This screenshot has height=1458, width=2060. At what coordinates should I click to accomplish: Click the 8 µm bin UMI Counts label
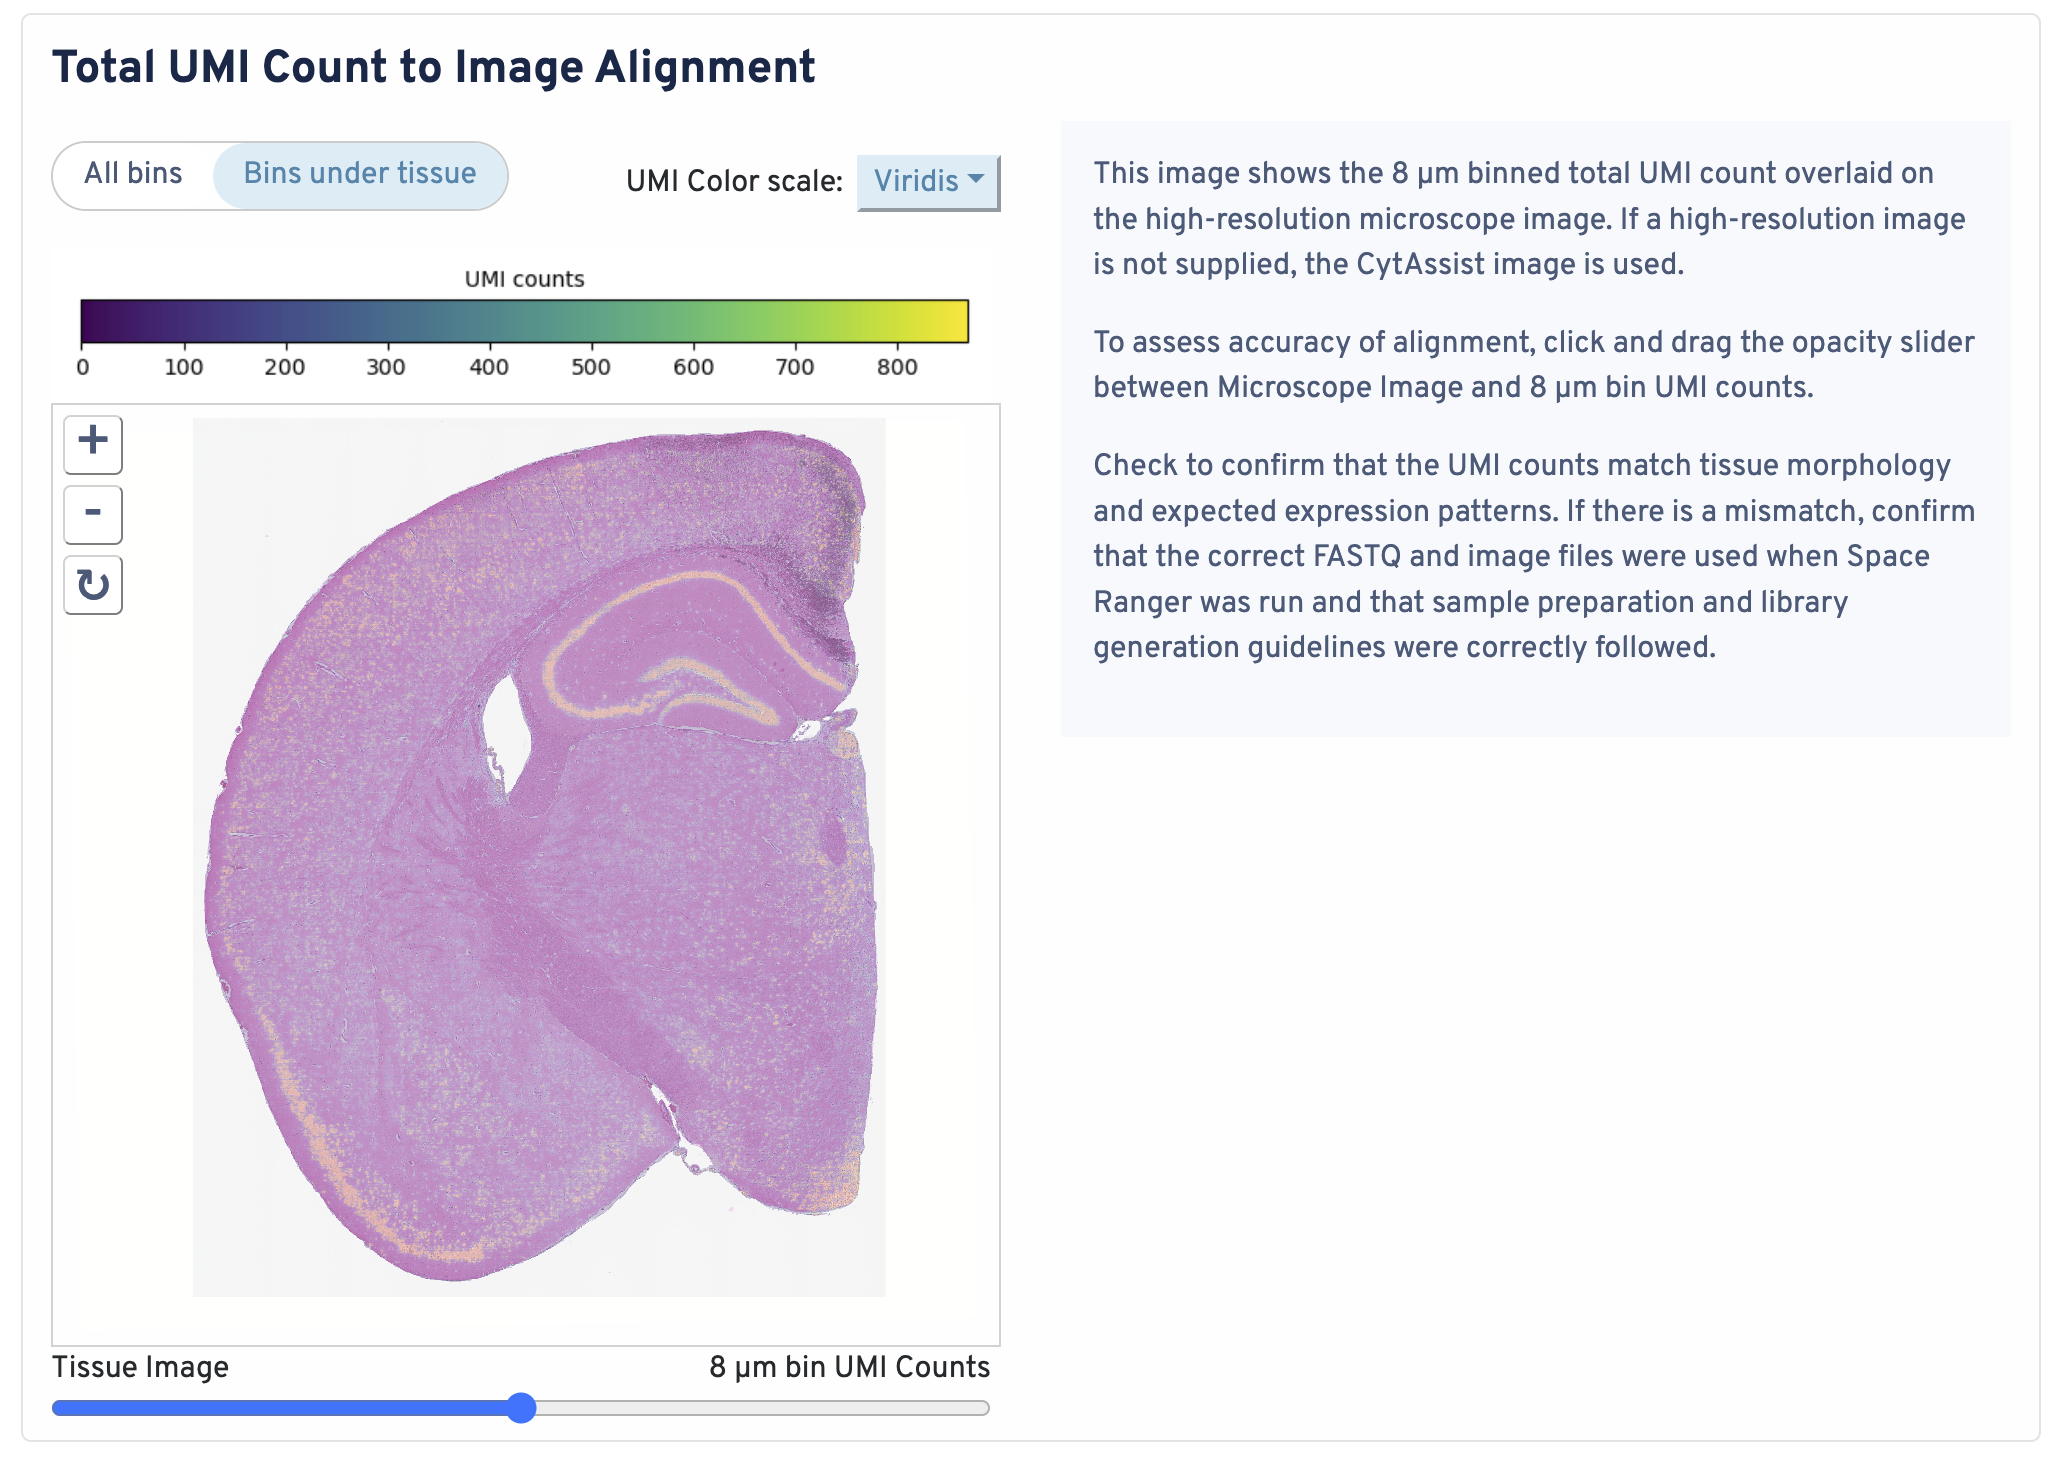click(849, 1367)
